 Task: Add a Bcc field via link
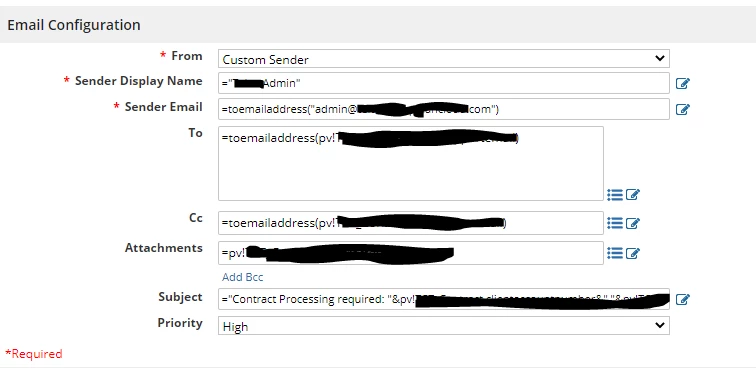pos(243,277)
